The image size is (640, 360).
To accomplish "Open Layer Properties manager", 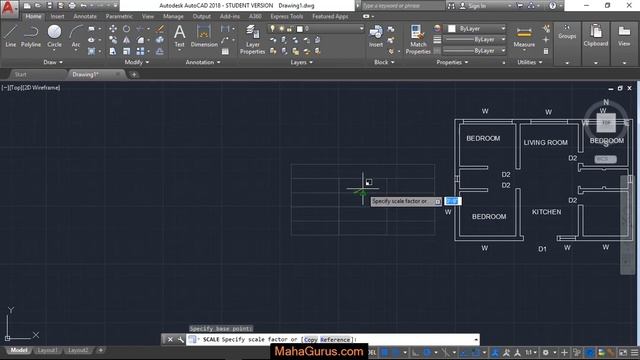I will pos(252,39).
